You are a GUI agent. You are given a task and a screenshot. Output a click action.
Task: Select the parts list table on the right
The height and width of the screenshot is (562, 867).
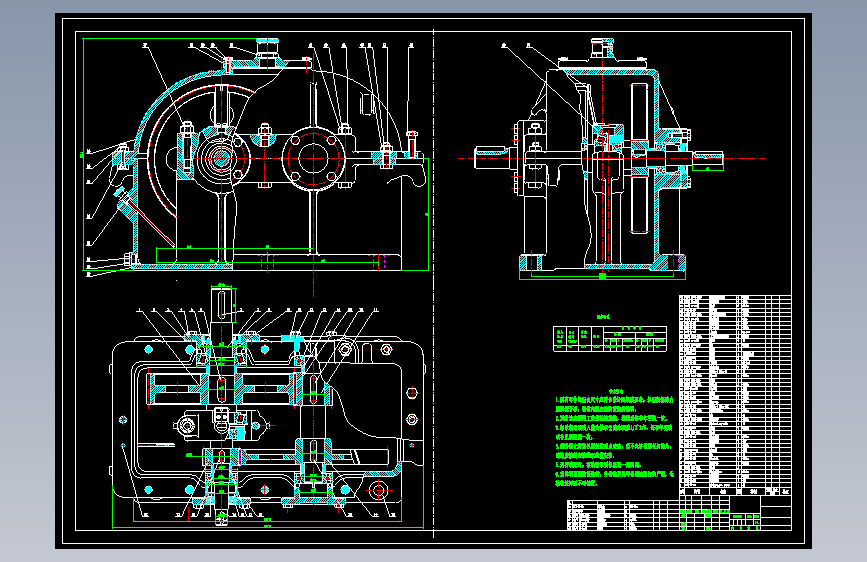click(735, 395)
